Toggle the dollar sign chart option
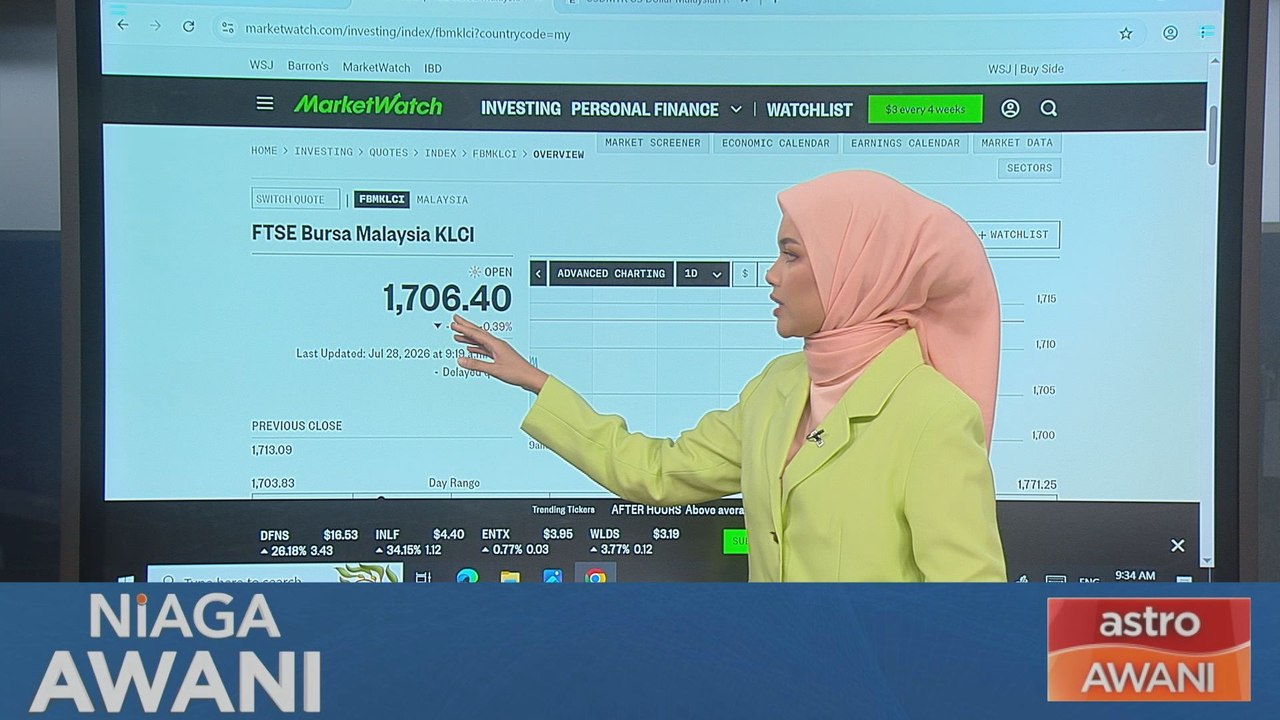Viewport: 1280px width, 720px height. pos(744,273)
